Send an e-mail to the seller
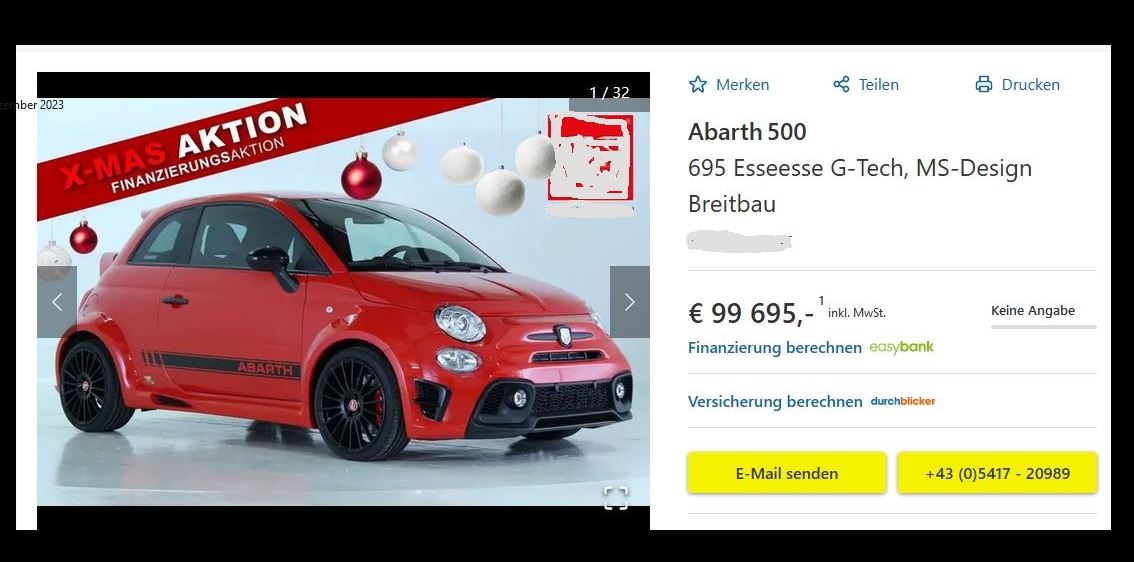1134x562 pixels. (787, 473)
